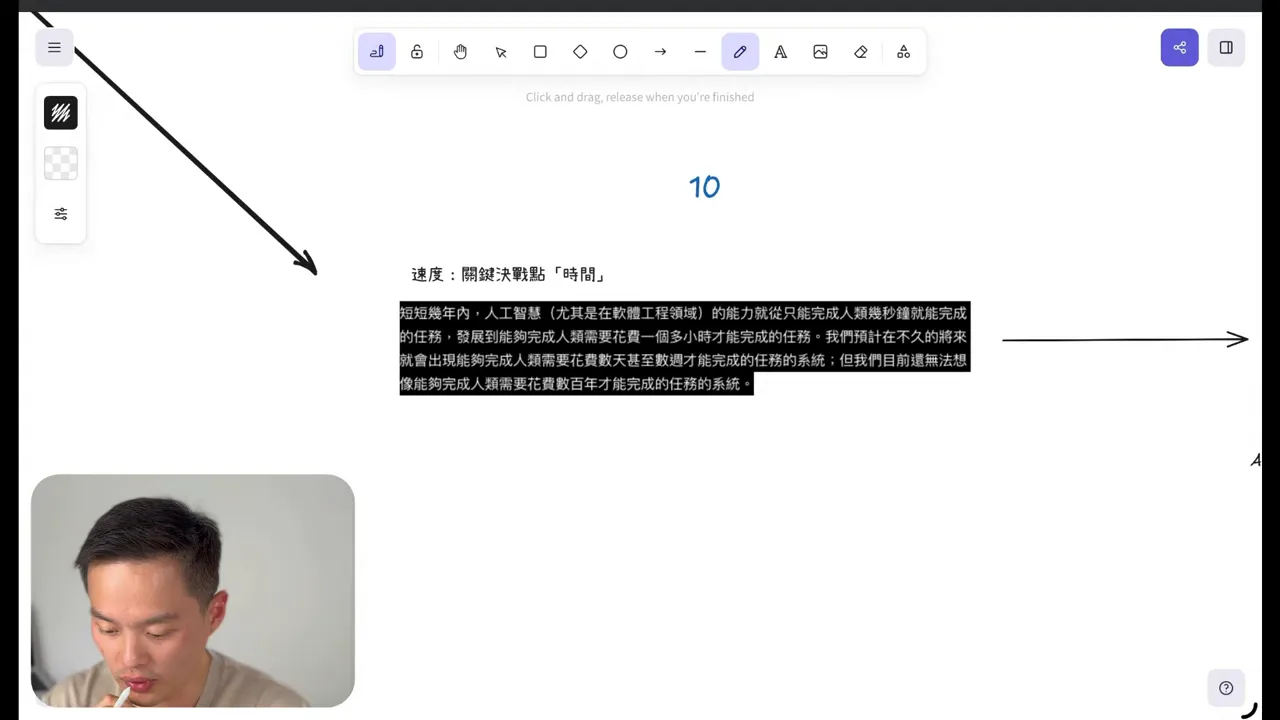Select the Rectangle shape tool
The width and height of the screenshot is (1280, 720).
pos(540,52)
